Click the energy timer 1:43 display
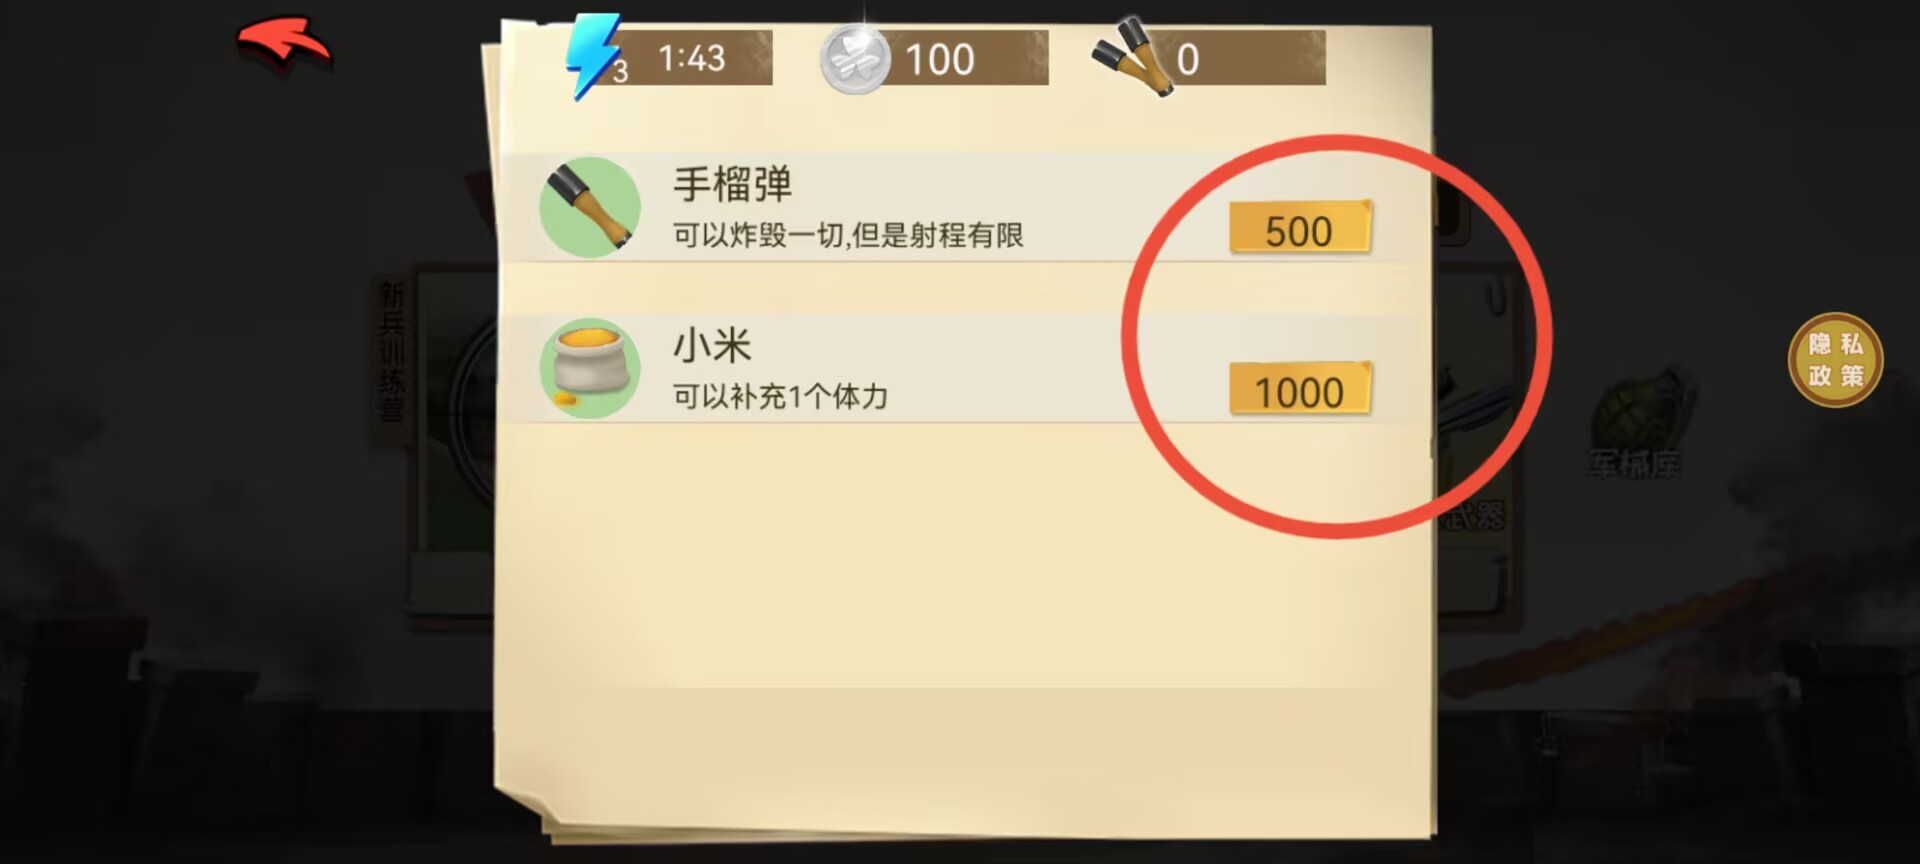 pyautogui.click(x=692, y=58)
